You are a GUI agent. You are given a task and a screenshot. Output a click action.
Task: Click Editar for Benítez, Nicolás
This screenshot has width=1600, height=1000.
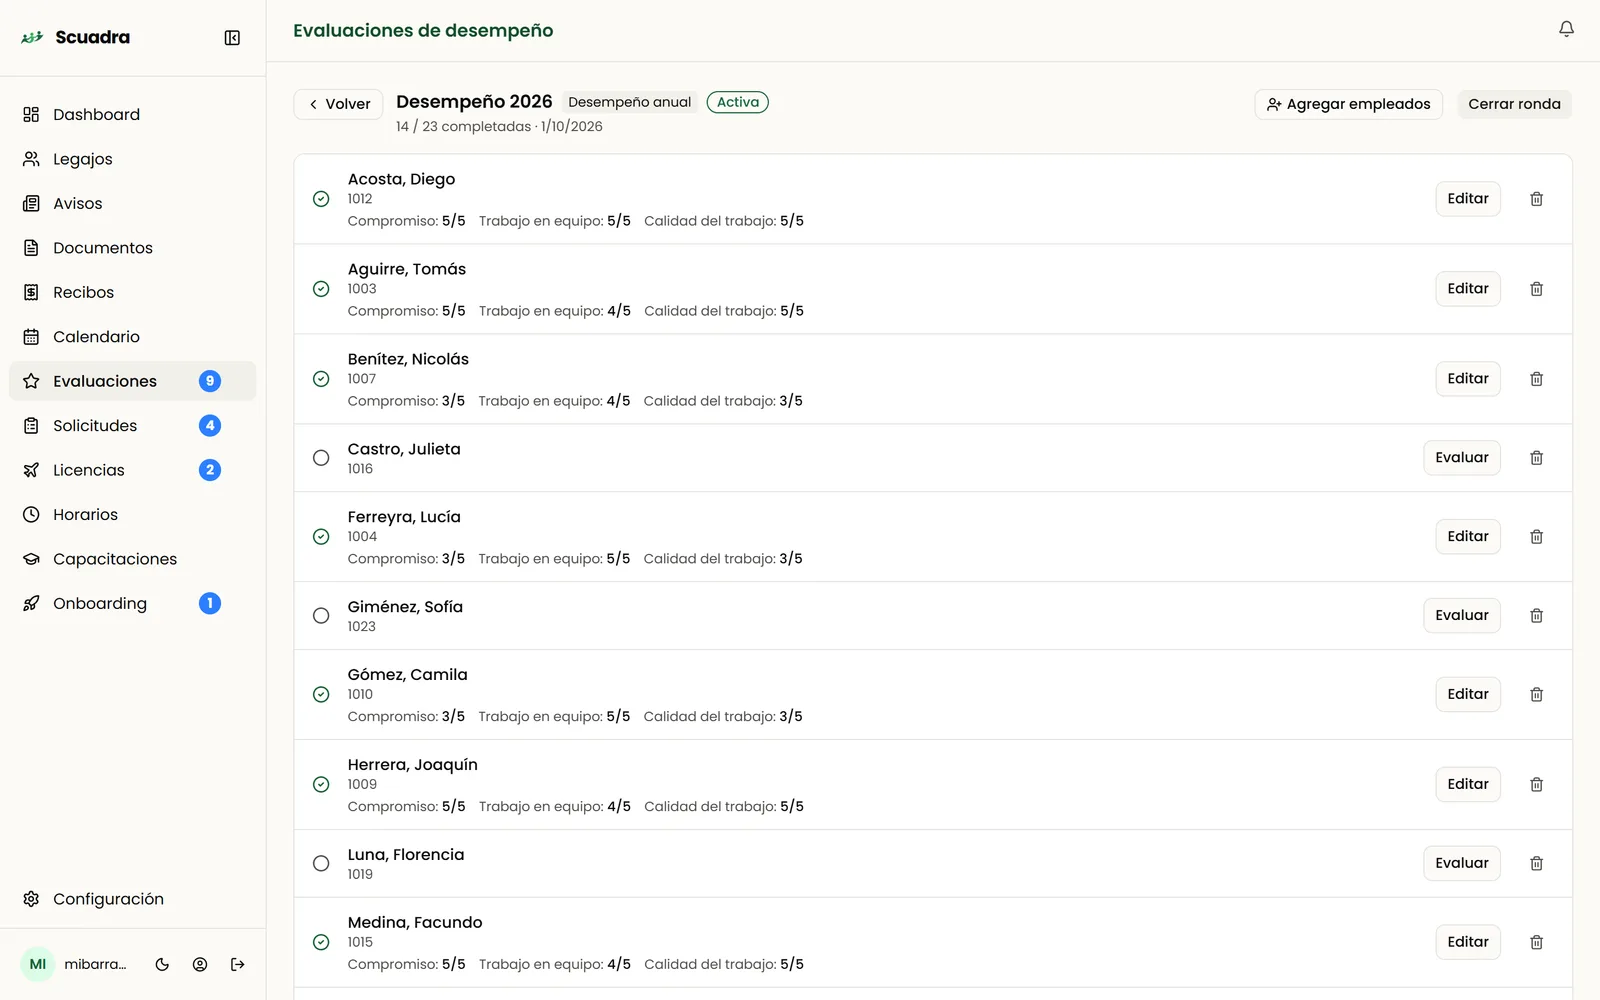1467,379
